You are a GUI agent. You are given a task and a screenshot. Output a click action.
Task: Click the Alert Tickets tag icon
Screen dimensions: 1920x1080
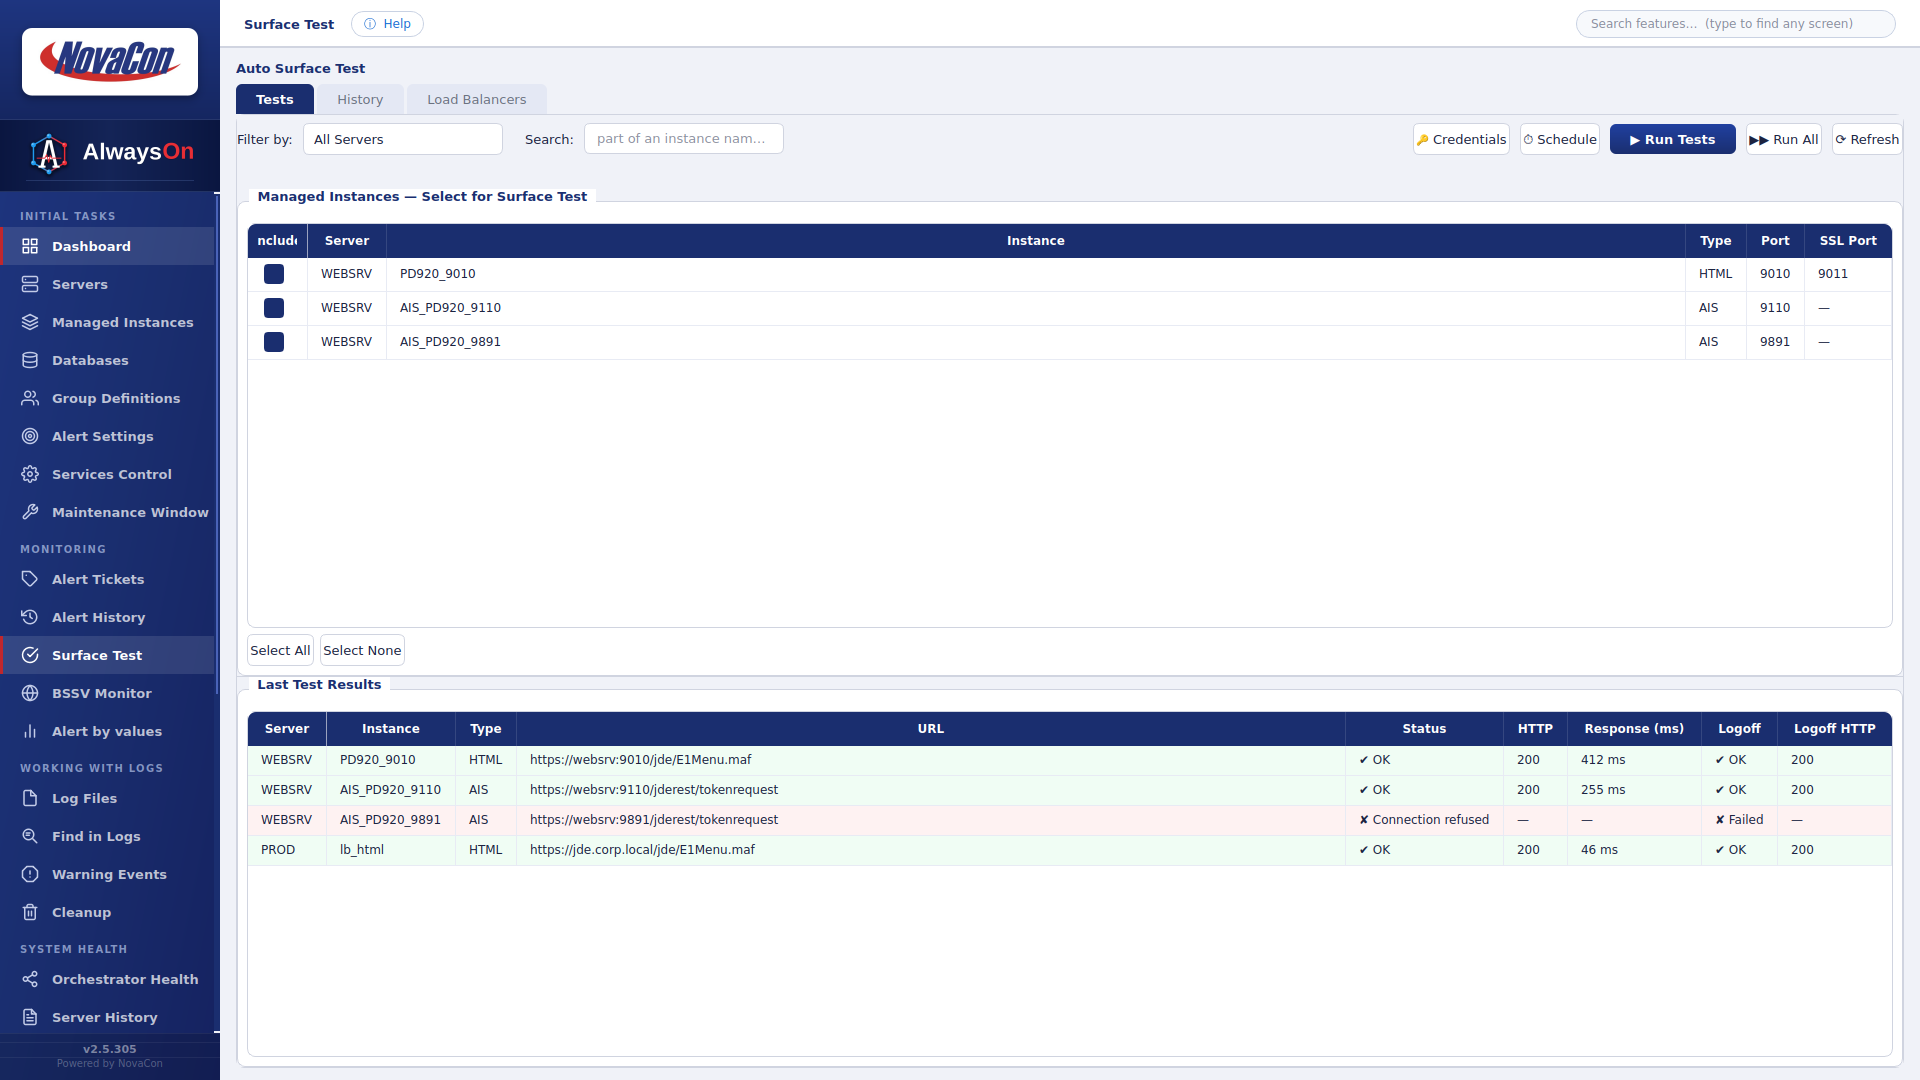point(30,579)
